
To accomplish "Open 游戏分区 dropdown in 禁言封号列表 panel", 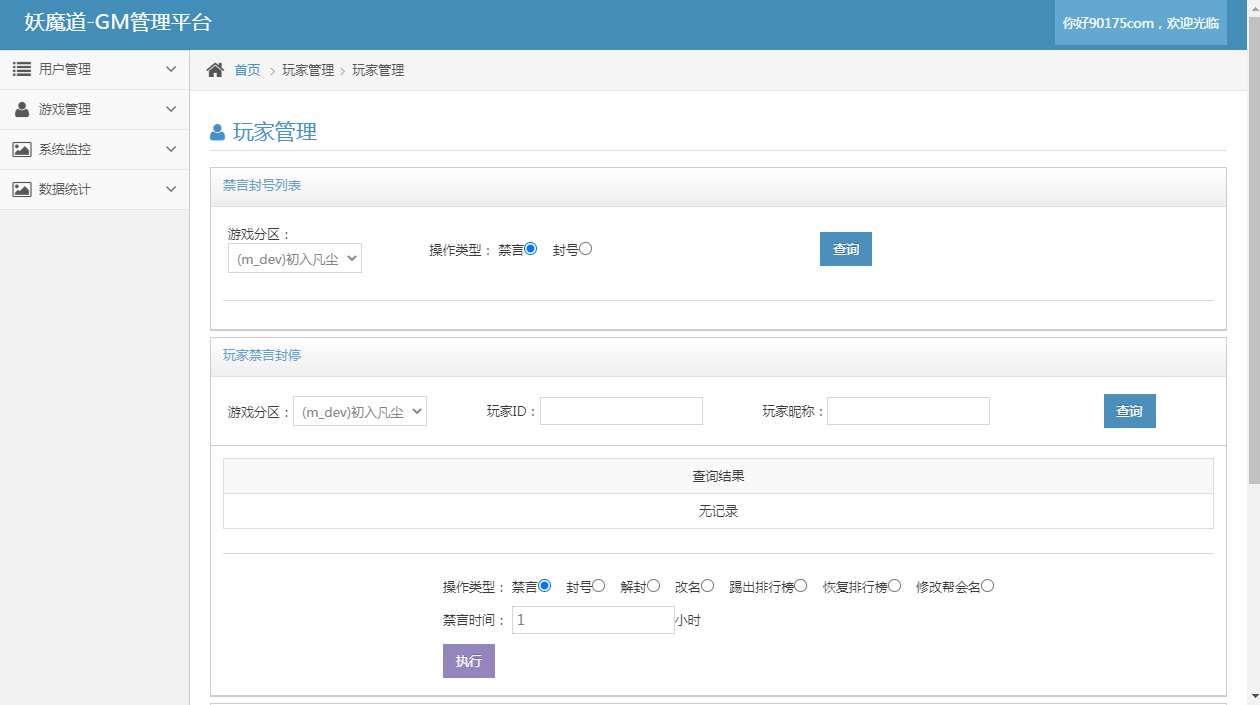I will [295, 259].
